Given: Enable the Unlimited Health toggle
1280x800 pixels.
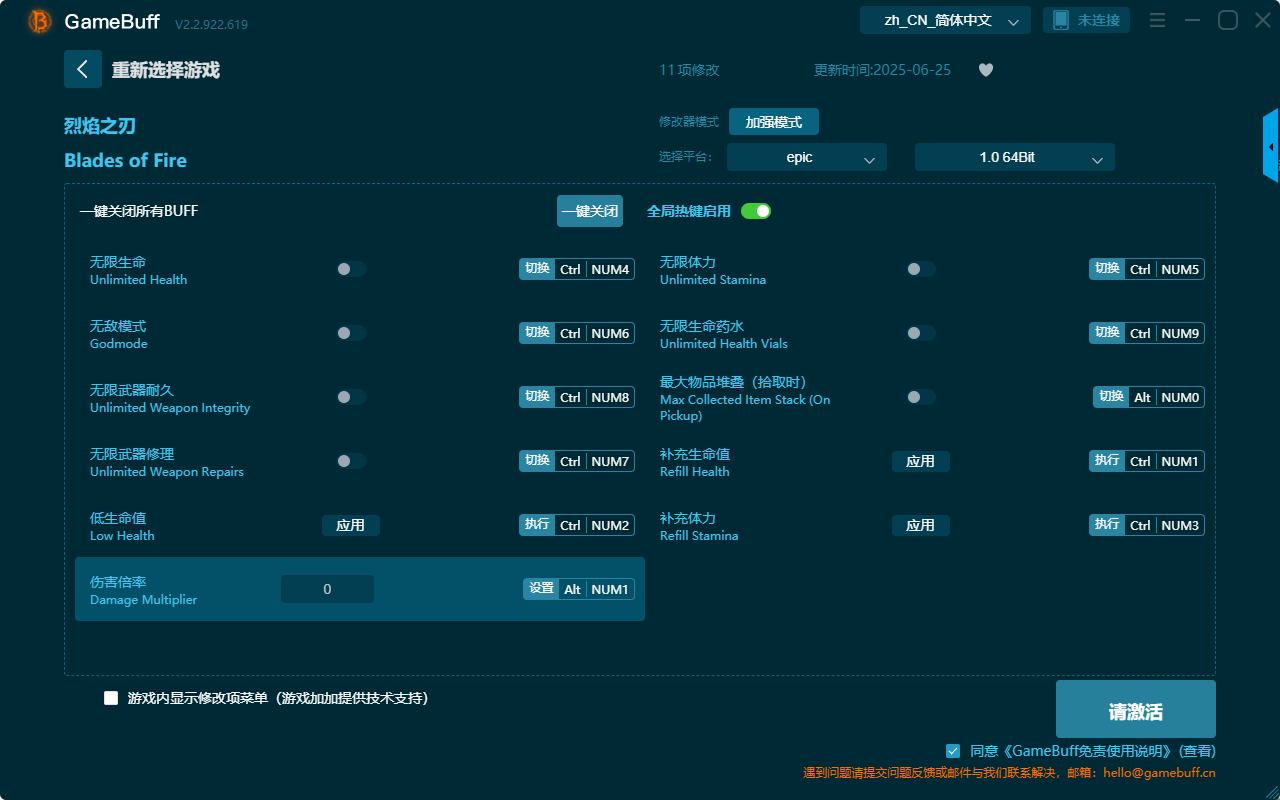Looking at the screenshot, I should [x=350, y=268].
